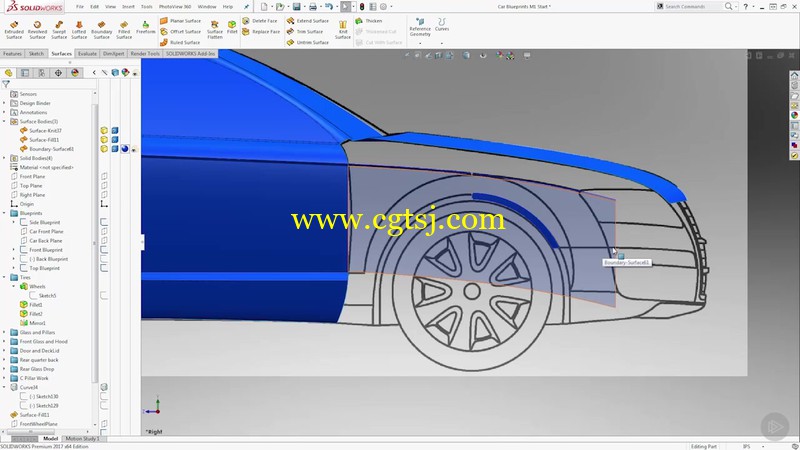Use the Replace Face command
Image resolution: width=800 pixels, height=450 pixels.
(261, 32)
